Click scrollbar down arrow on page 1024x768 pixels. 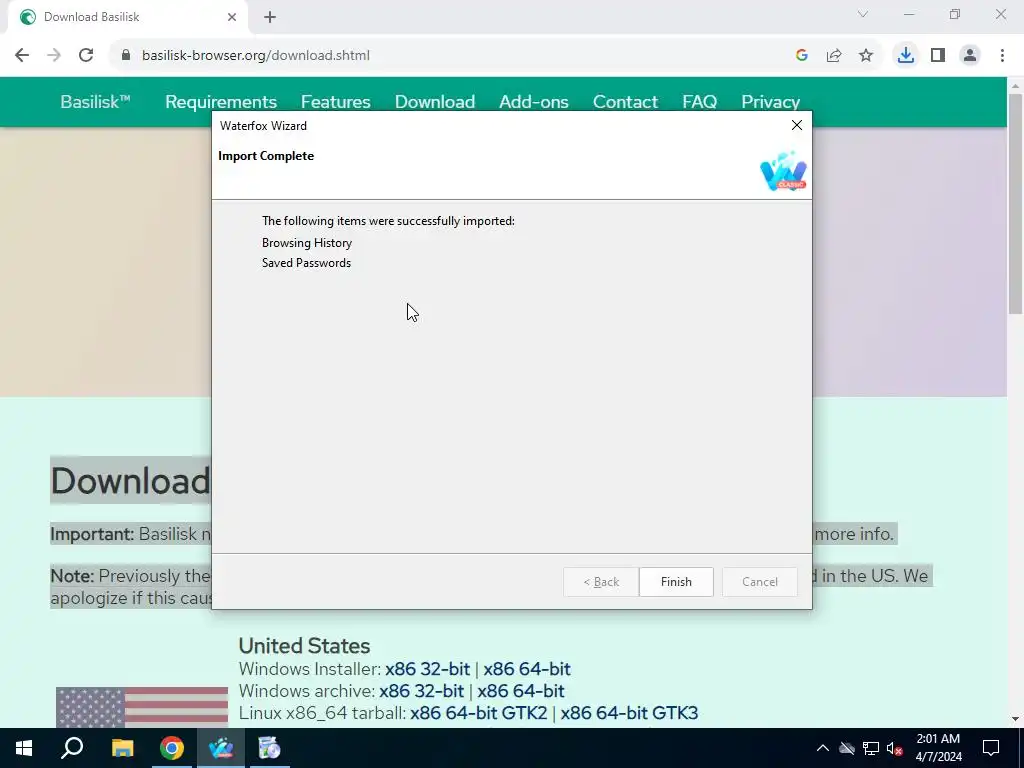pos(1015,719)
